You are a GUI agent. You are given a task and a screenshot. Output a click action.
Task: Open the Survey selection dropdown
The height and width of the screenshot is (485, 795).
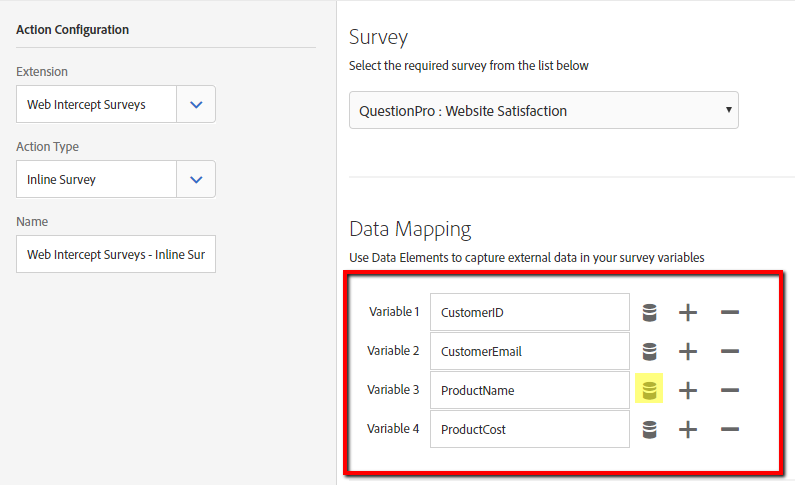pos(543,111)
